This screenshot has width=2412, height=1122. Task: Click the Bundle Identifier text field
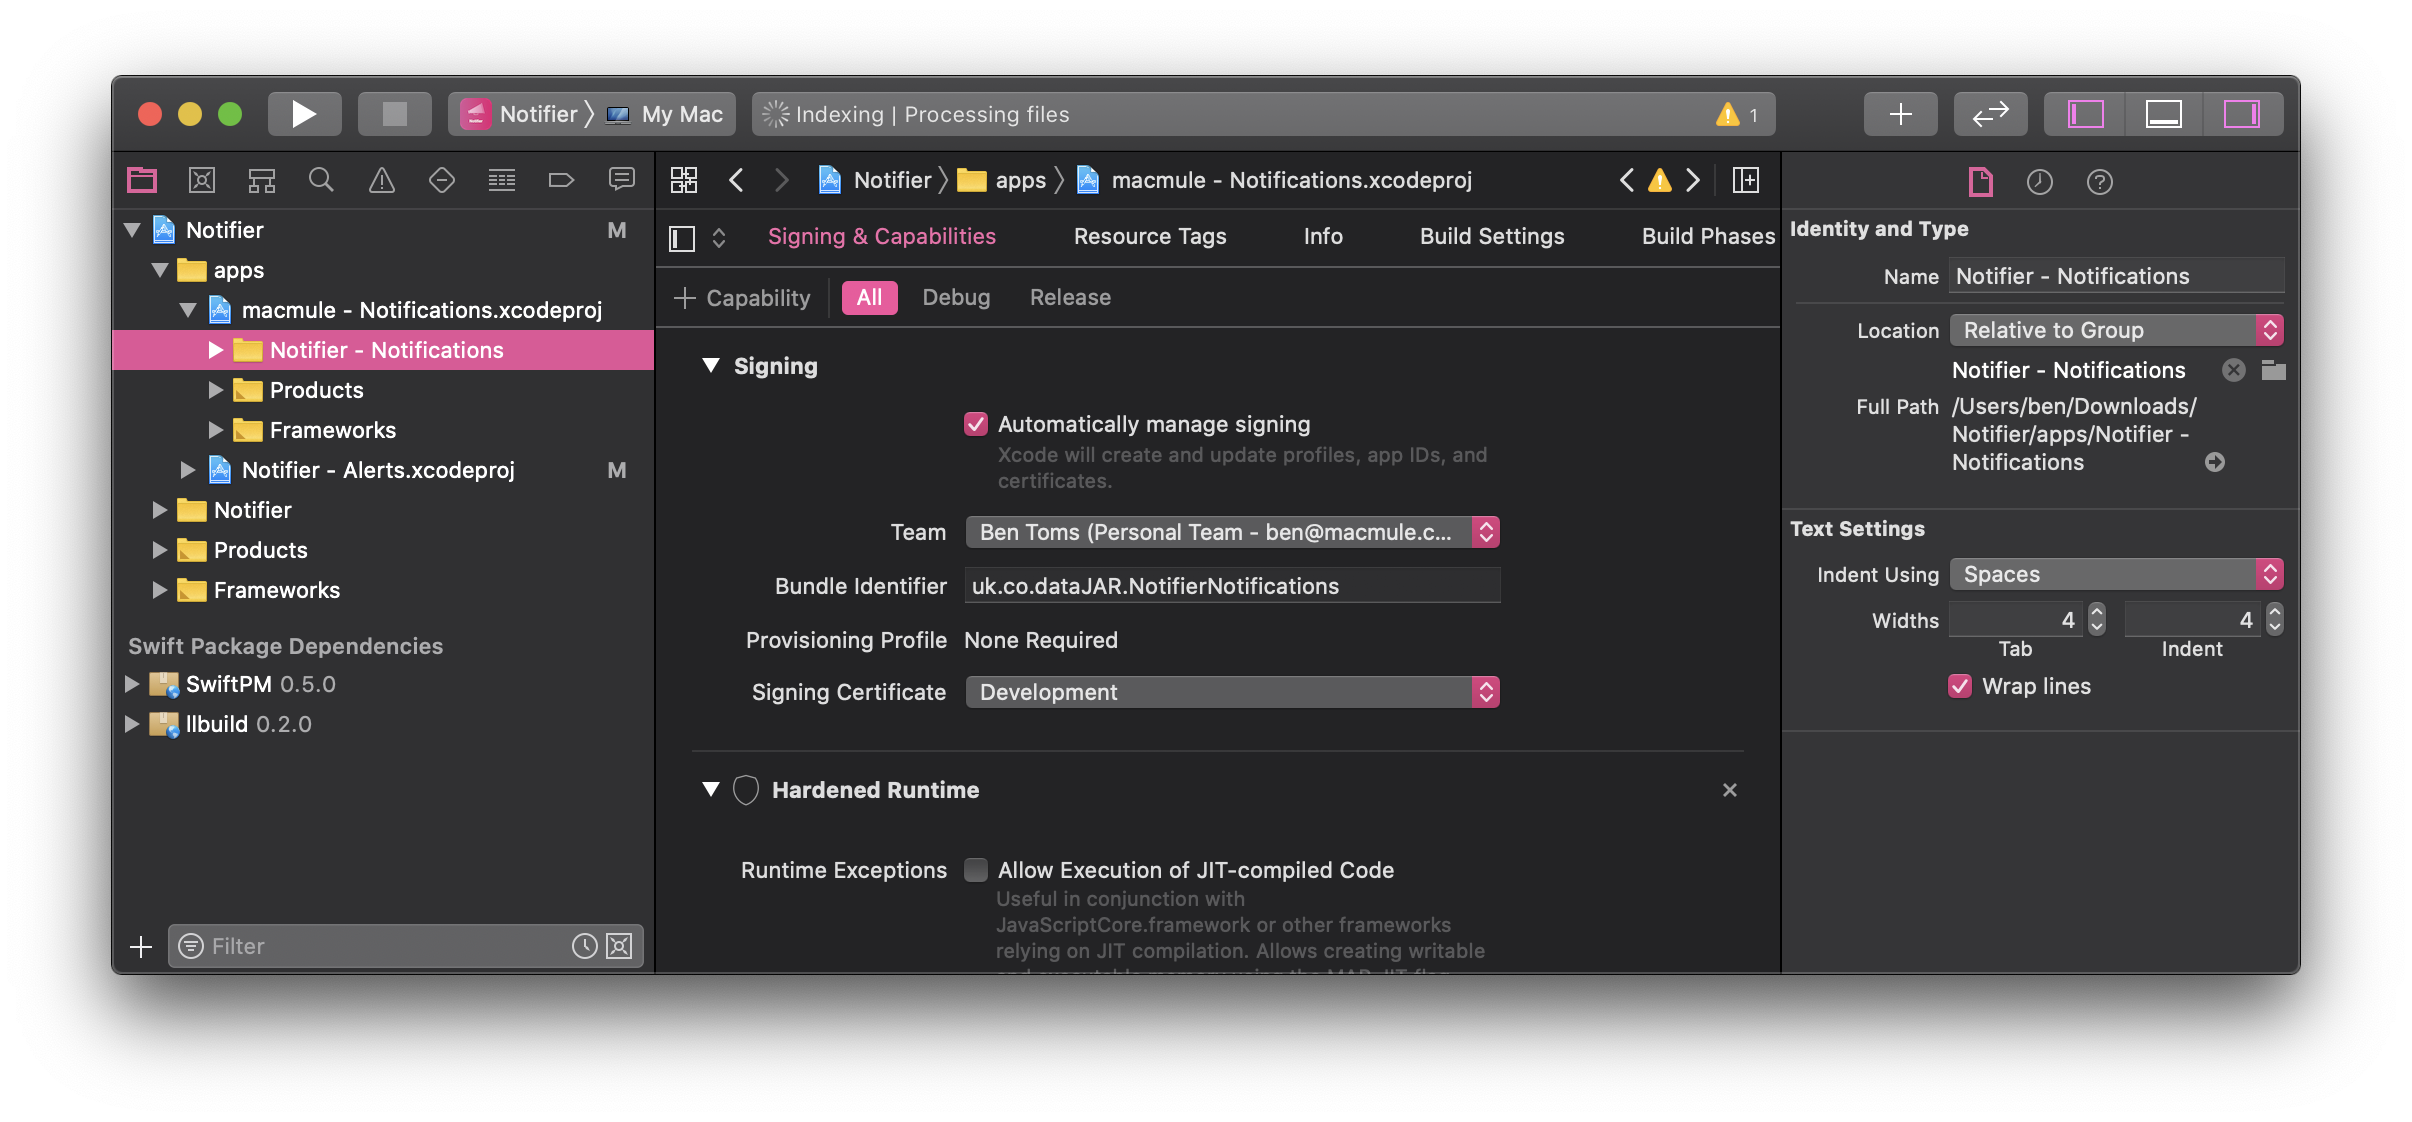(x=1232, y=586)
